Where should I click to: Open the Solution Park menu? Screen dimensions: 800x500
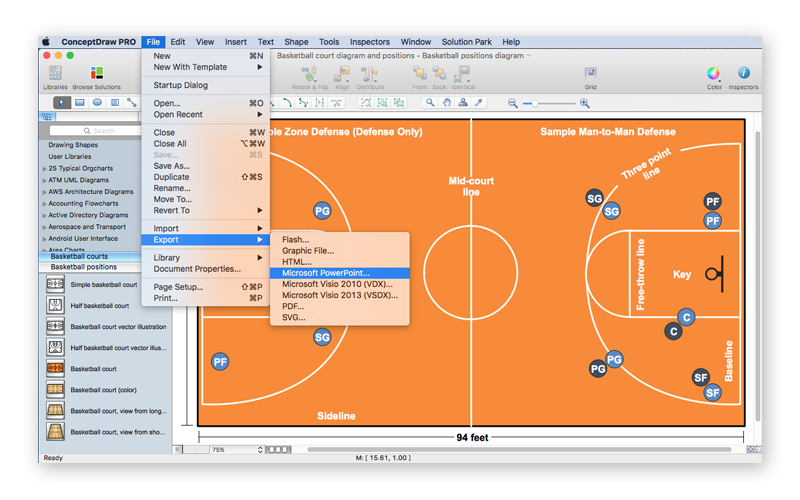(466, 42)
